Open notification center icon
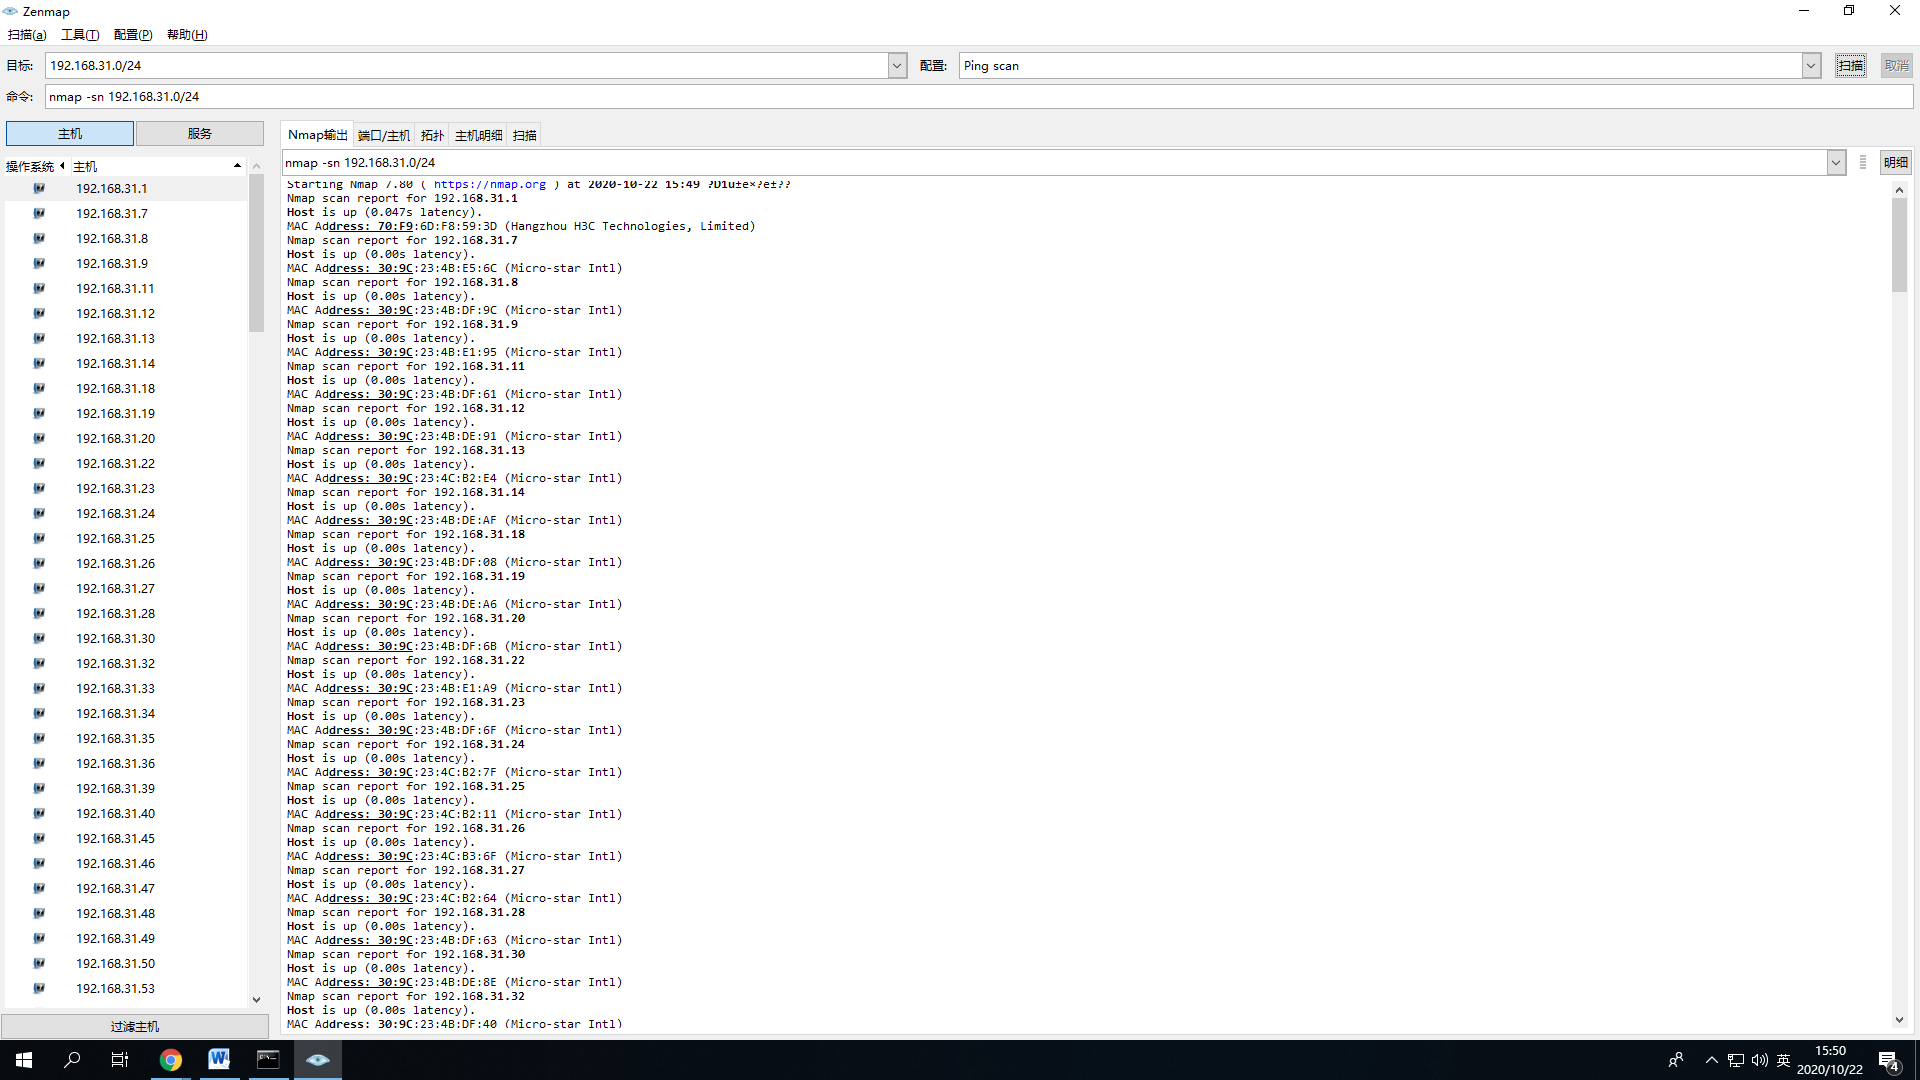This screenshot has height=1080, width=1920. point(1888,1061)
